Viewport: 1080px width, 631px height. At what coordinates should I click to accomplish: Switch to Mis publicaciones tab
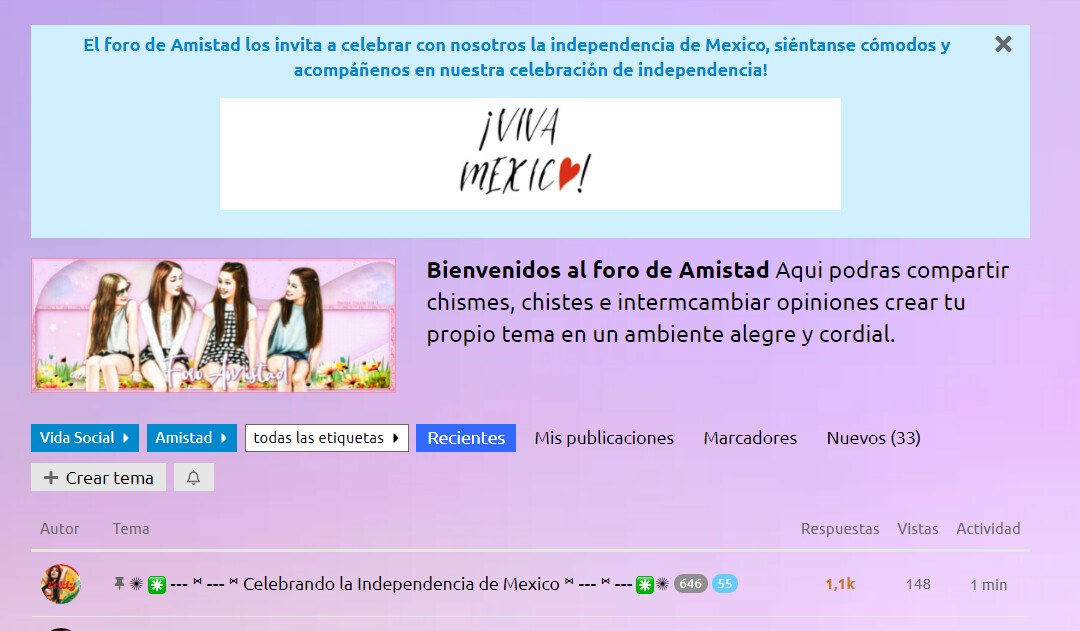pos(604,438)
